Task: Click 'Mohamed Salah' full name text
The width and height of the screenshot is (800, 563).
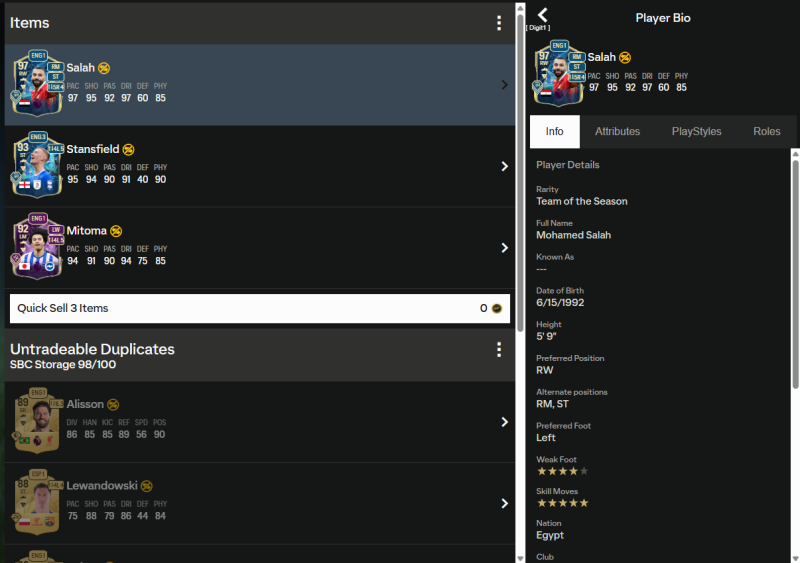Action: point(573,235)
